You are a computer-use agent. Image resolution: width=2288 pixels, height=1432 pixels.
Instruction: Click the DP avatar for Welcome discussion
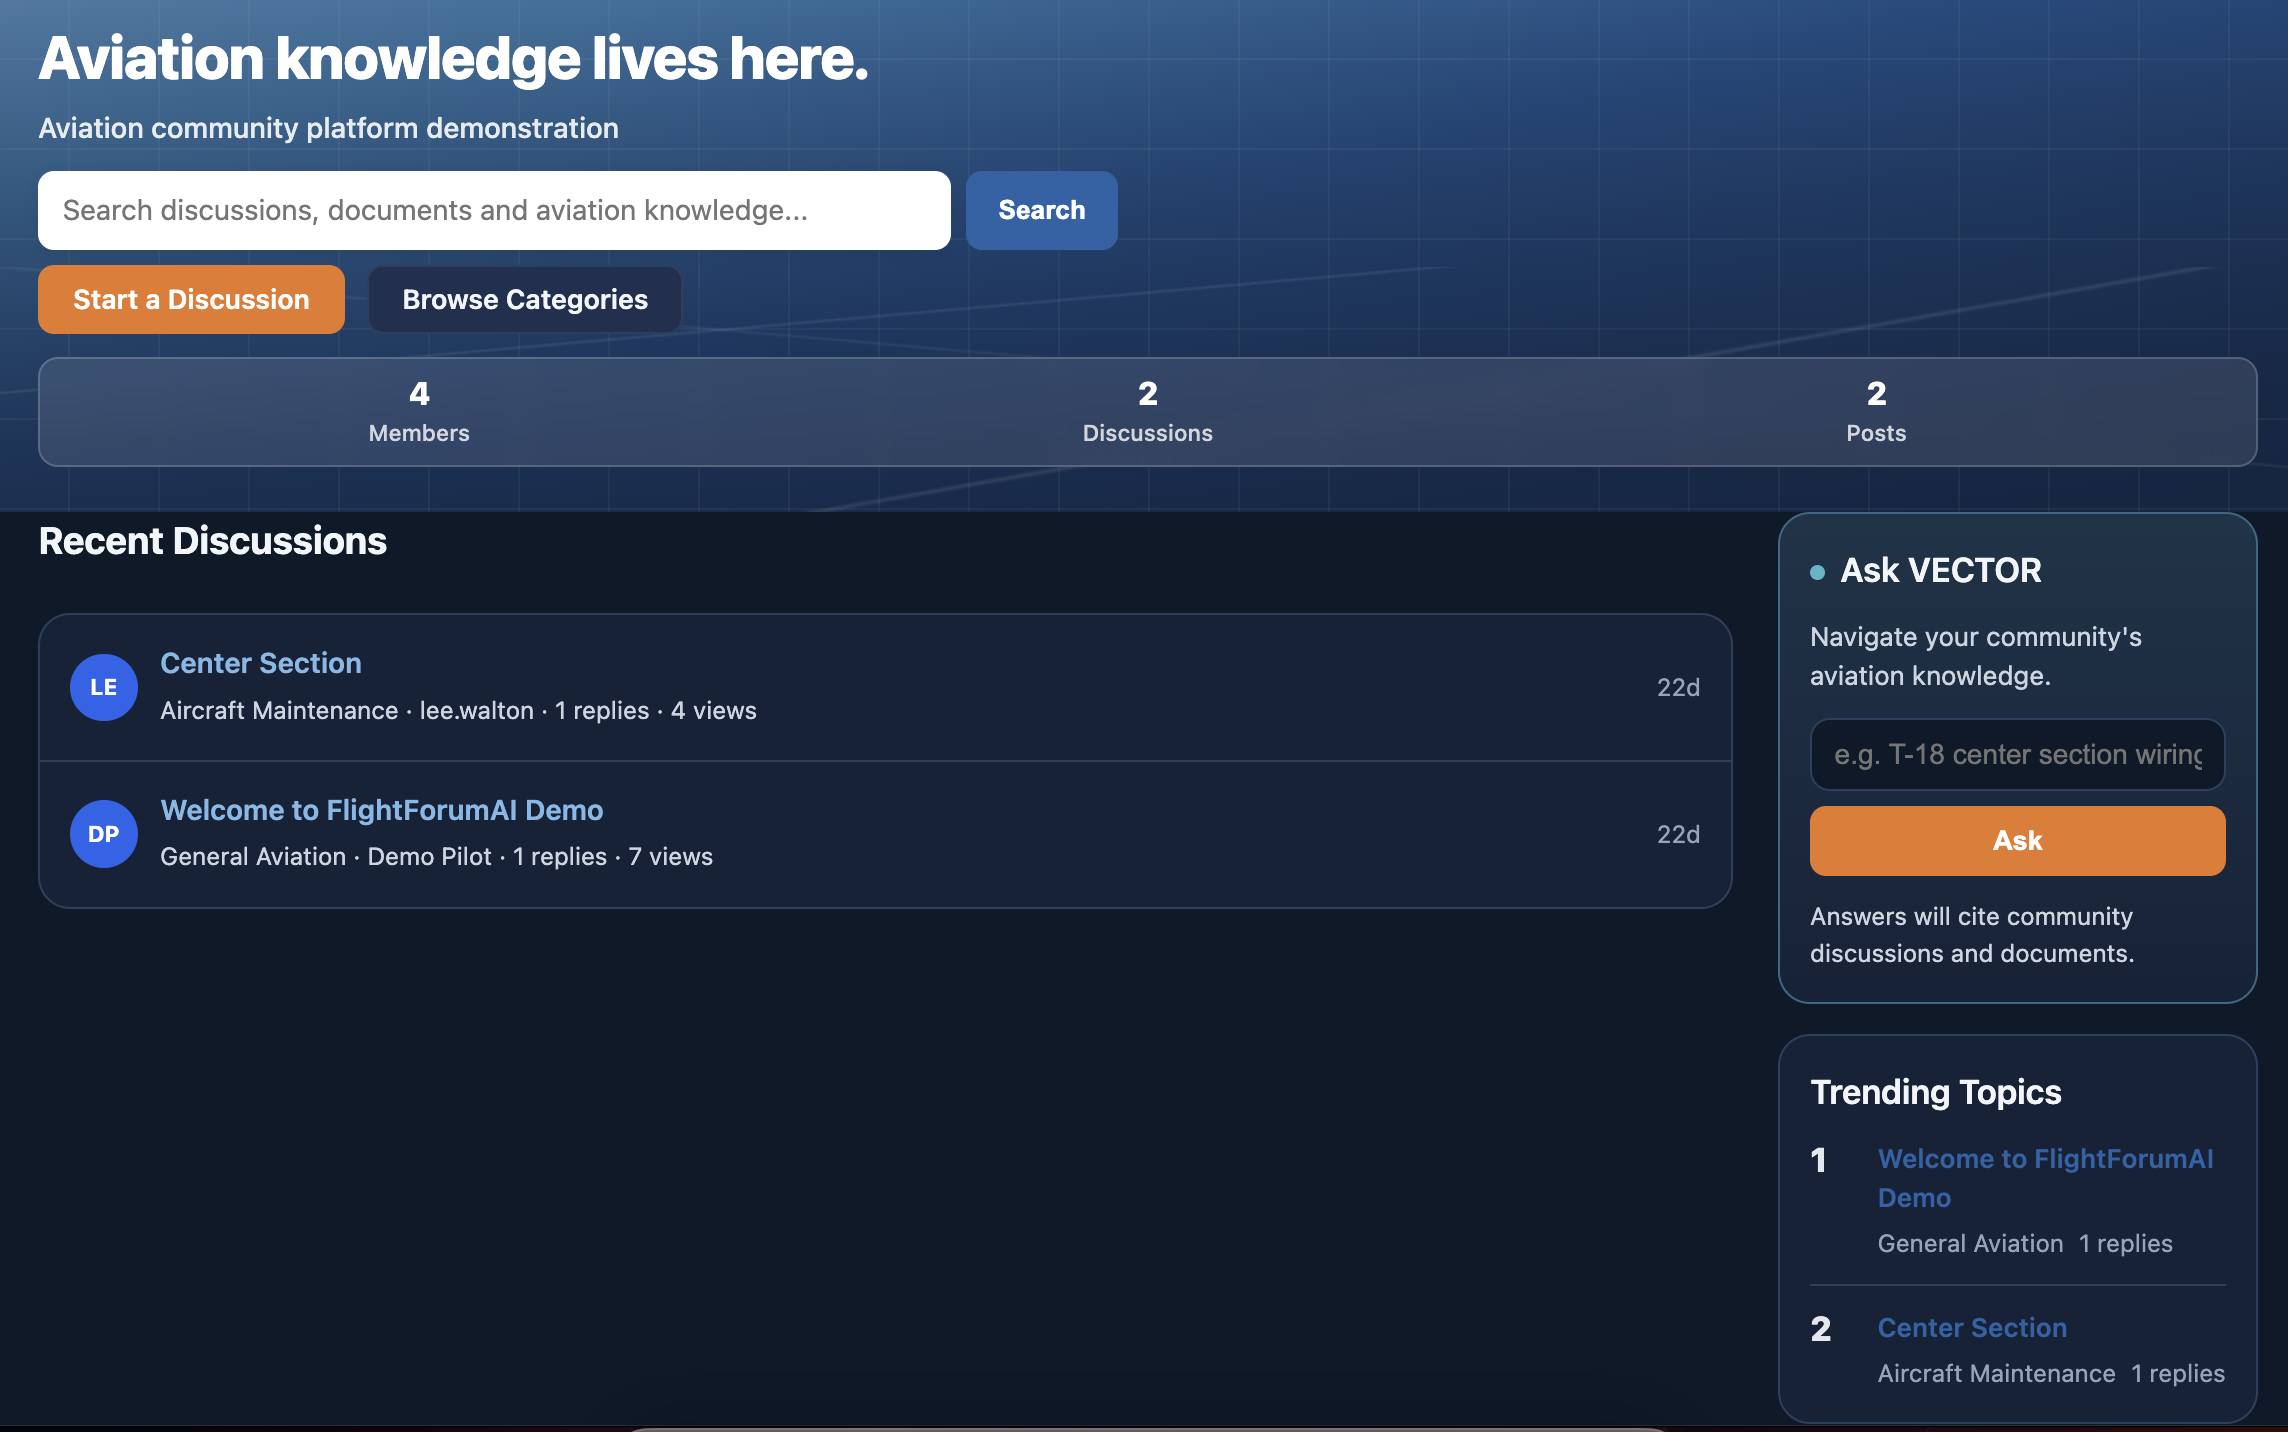104,834
